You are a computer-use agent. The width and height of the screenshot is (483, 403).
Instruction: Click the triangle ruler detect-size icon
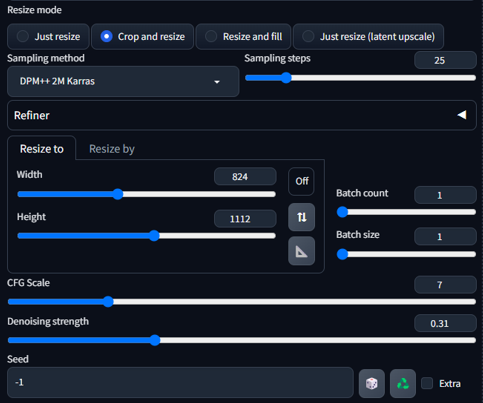click(x=301, y=251)
